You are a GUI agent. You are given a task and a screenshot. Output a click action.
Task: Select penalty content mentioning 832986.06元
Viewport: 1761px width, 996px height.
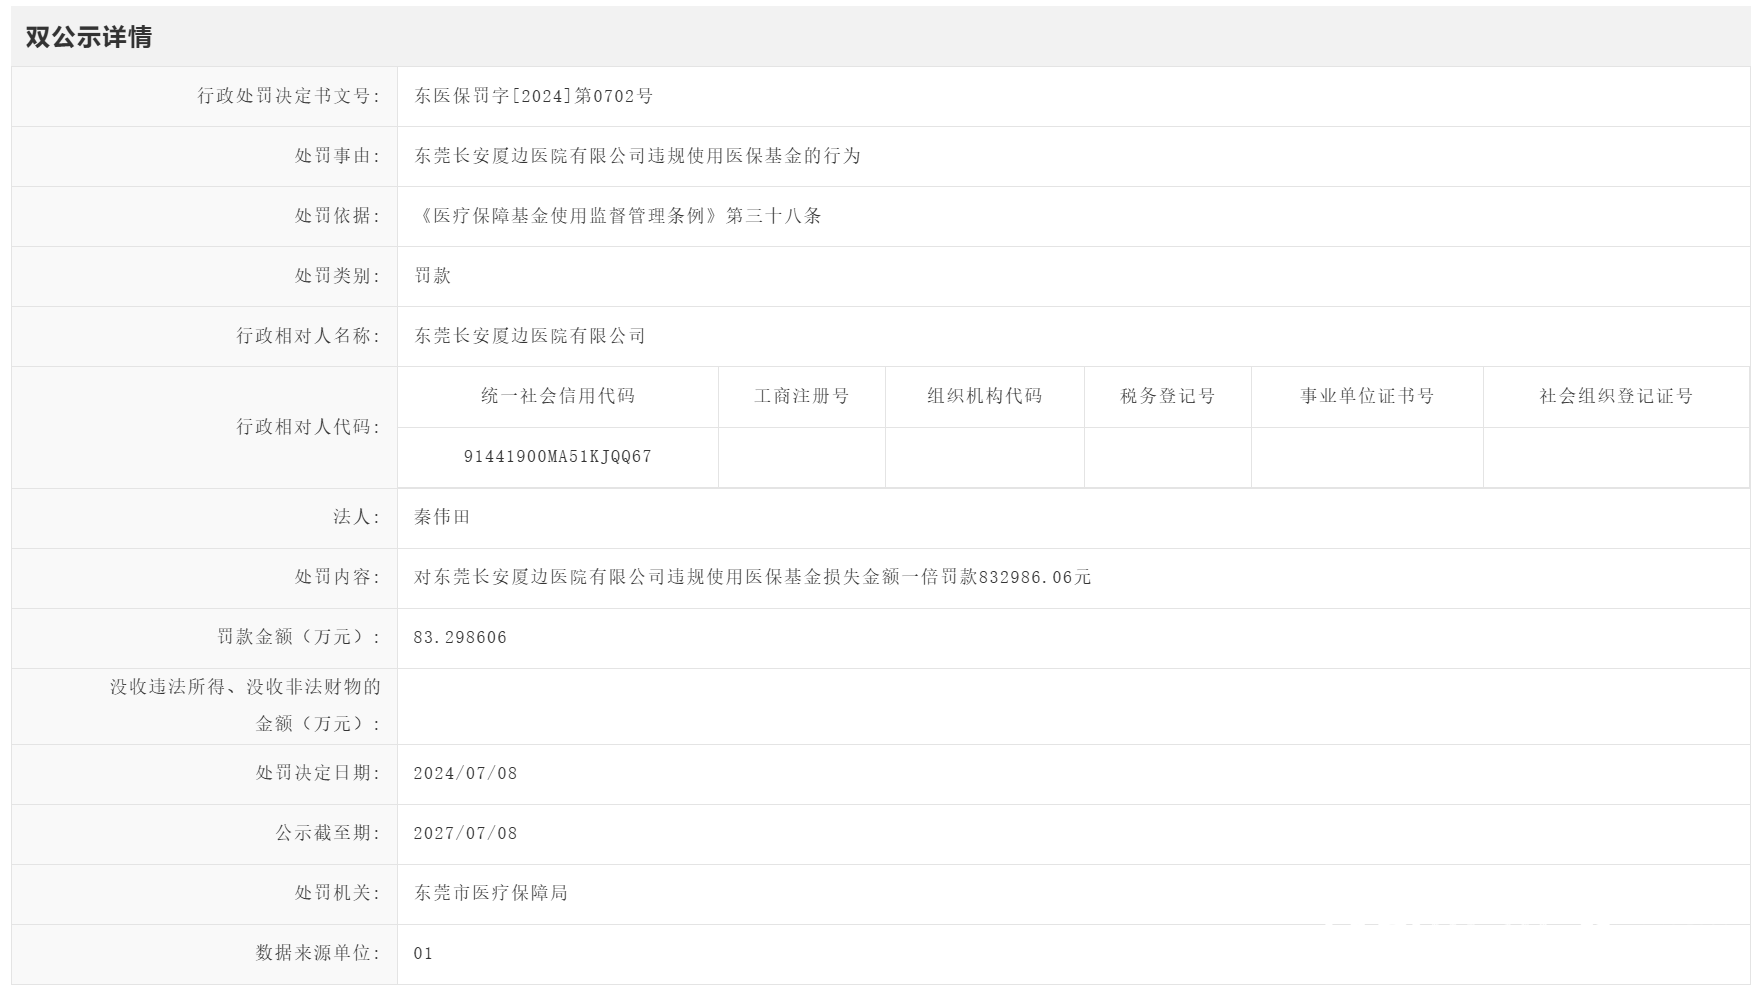coord(753,577)
